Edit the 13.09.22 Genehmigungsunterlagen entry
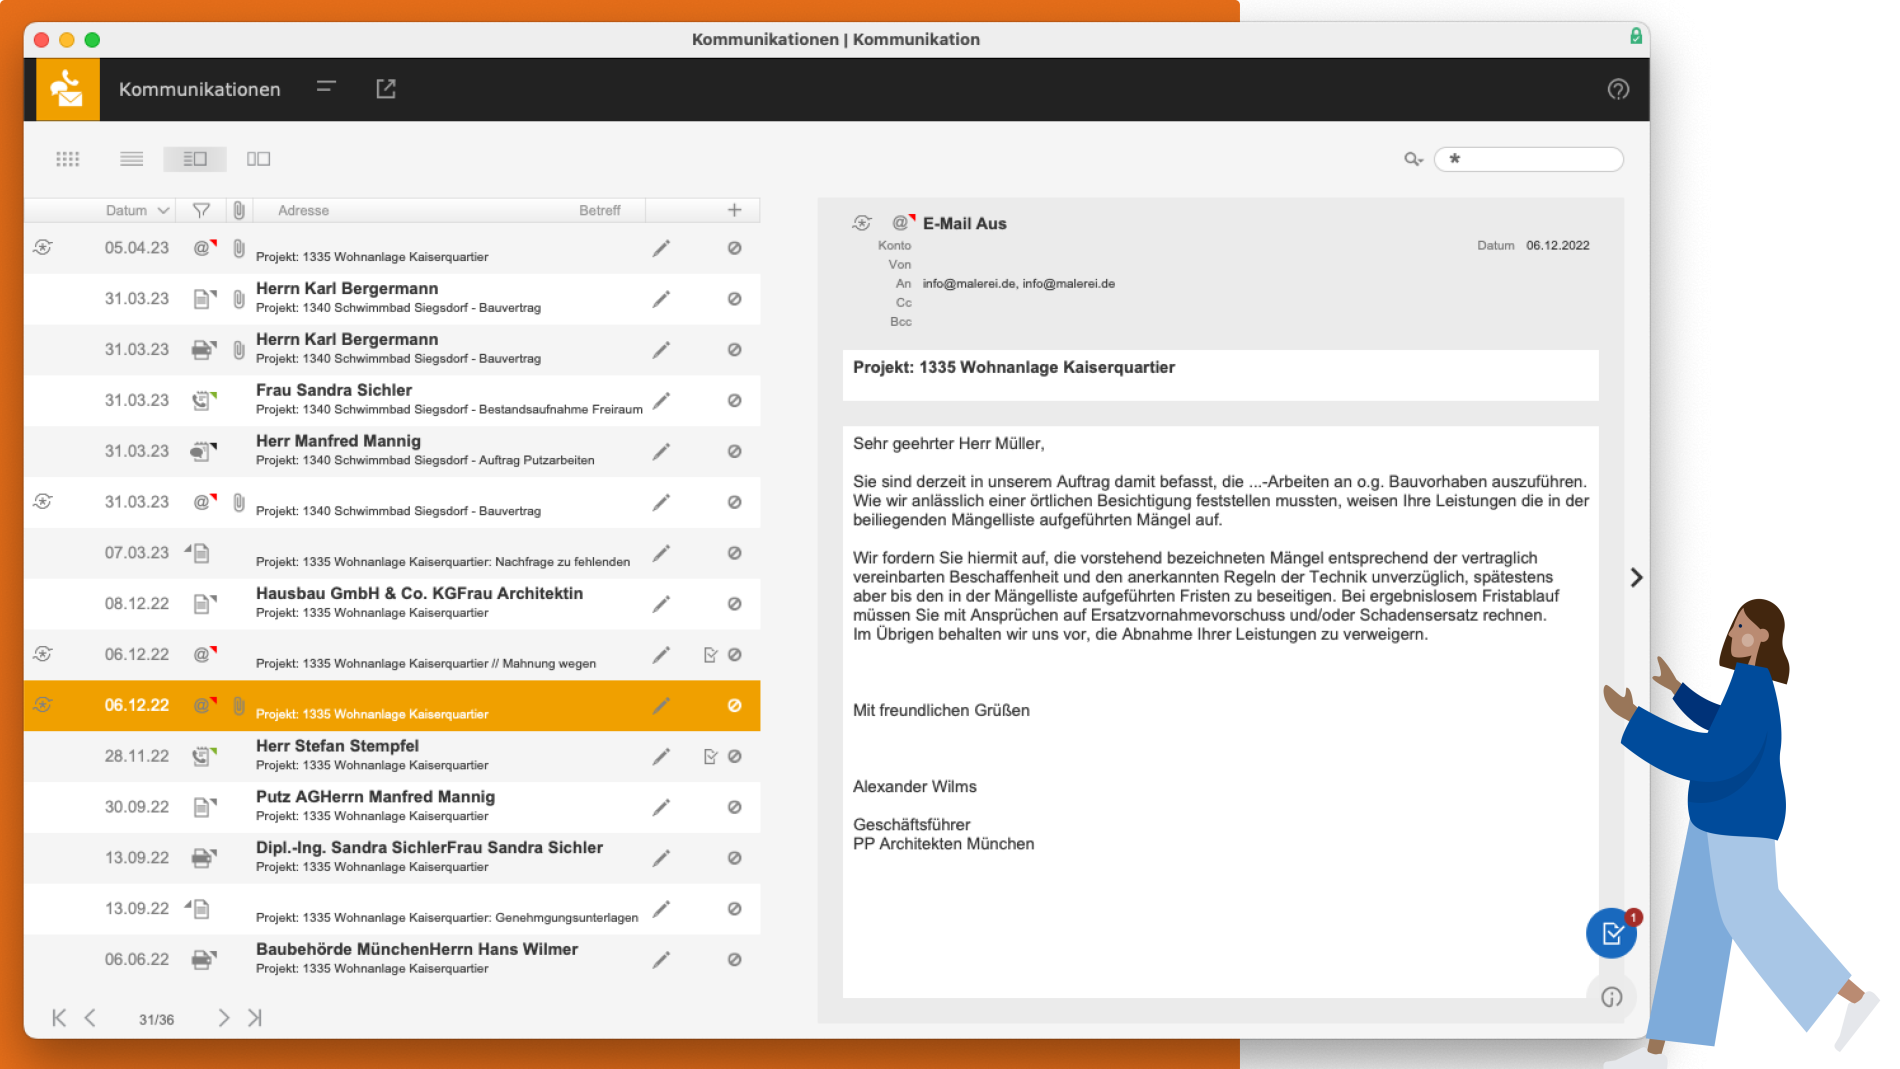Image resolution: width=1900 pixels, height=1069 pixels. [x=661, y=909]
